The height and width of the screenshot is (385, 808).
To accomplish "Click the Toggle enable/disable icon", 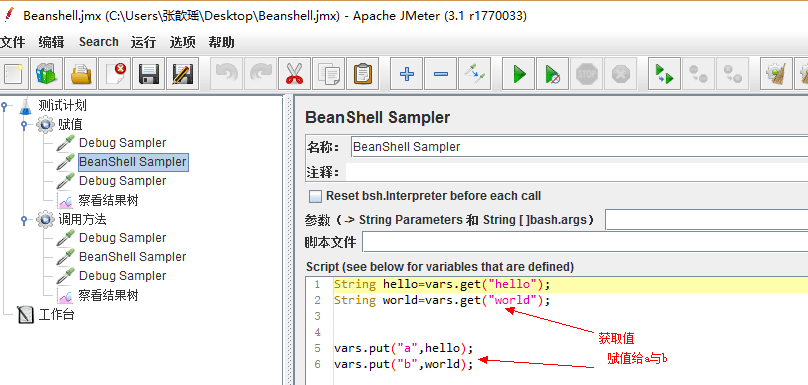I will tap(475, 74).
